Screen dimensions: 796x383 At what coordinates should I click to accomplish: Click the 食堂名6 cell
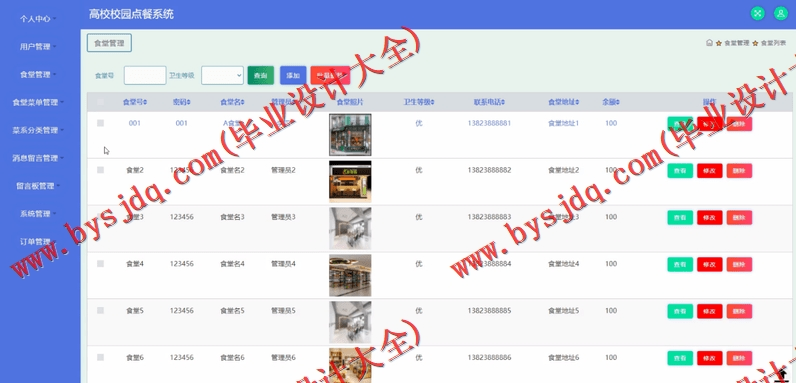click(232, 358)
